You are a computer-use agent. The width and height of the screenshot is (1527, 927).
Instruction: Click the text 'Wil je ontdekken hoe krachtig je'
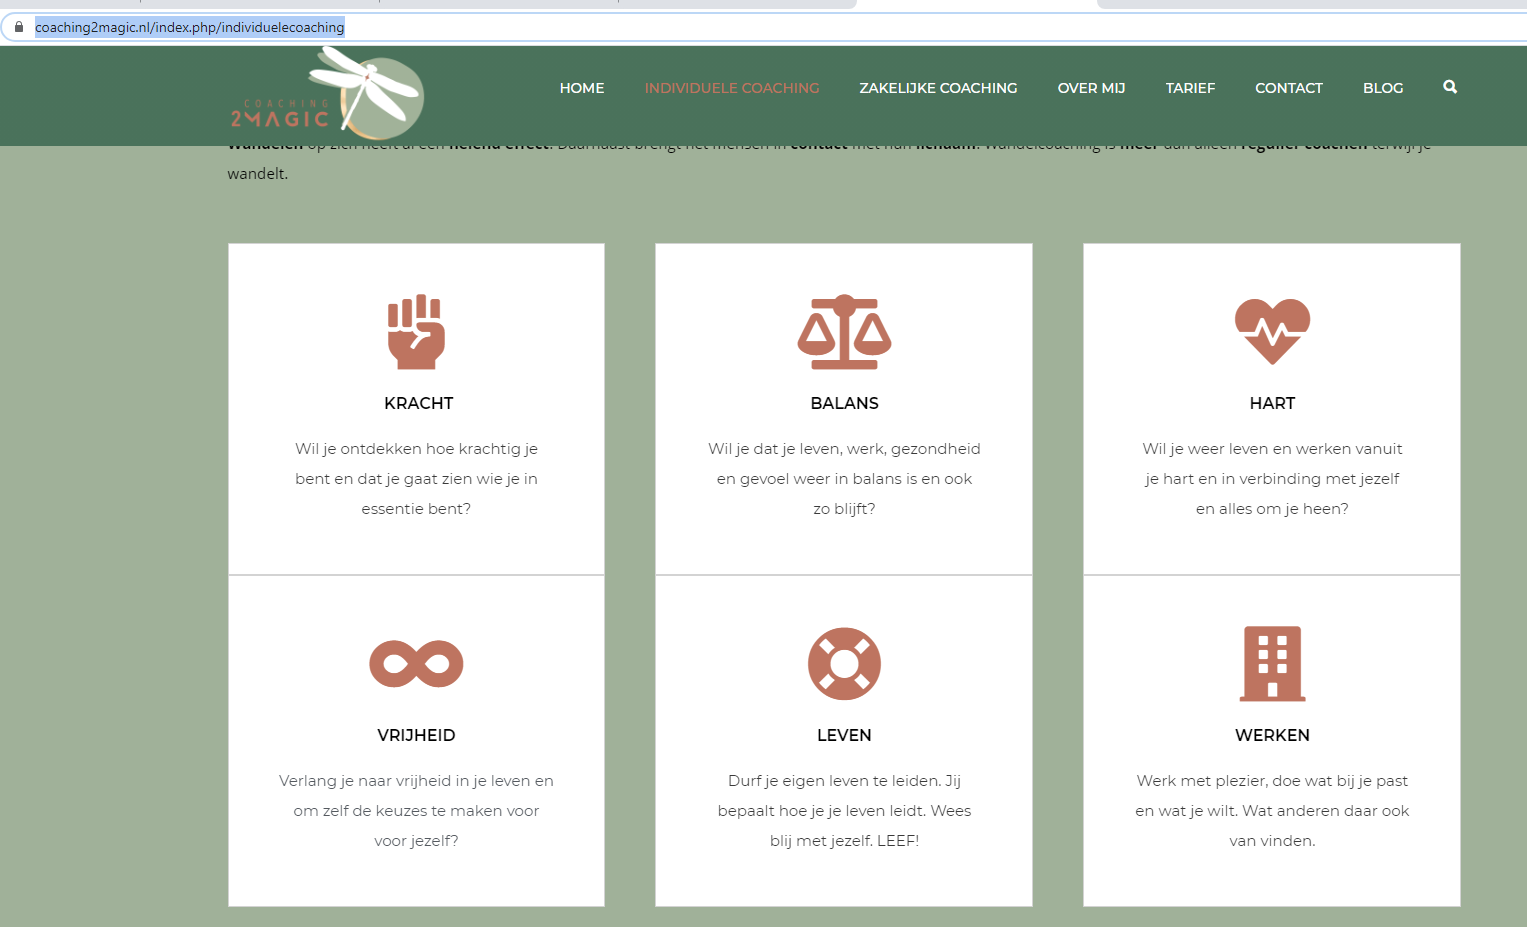tap(416, 449)
